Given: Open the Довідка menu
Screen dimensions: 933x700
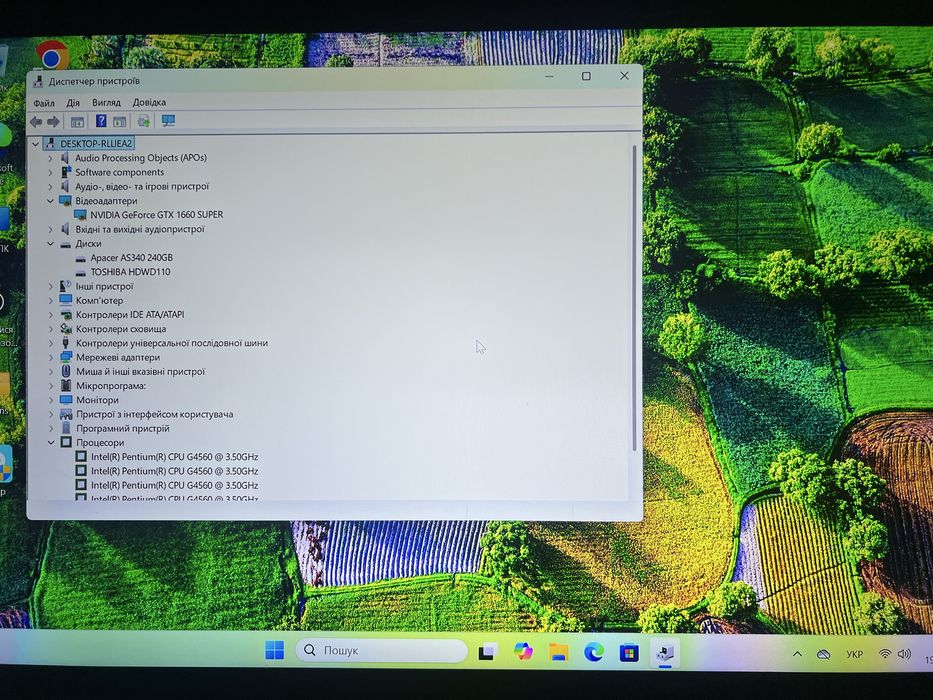Looking at the screenshot, I should 149,102.
